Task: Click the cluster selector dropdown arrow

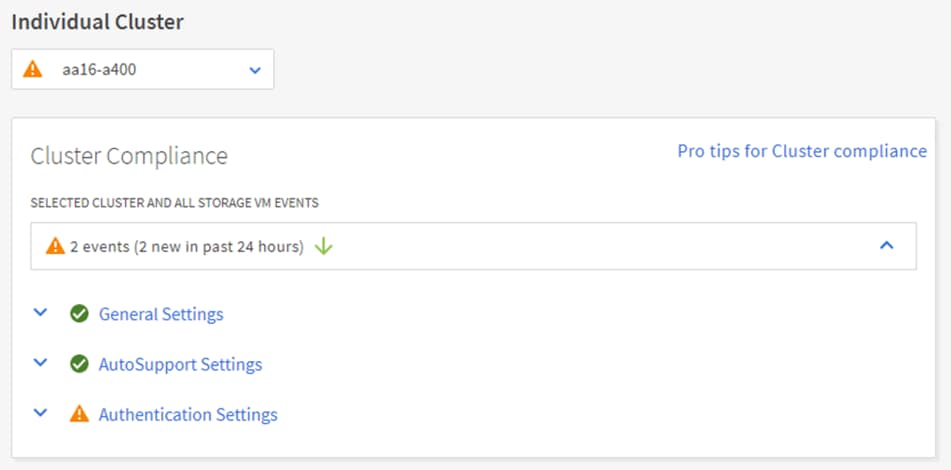Action: coord(254,70)
